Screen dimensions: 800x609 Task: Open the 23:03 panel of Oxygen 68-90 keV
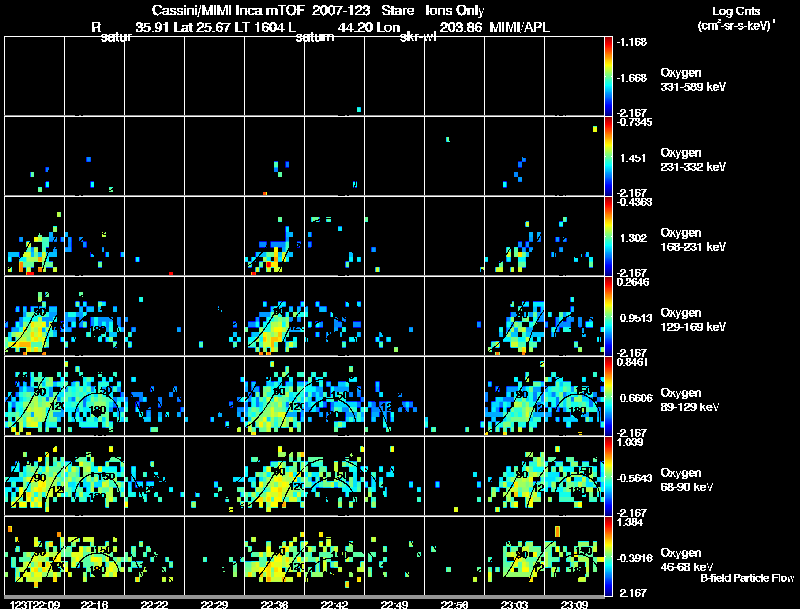[x=514, y=476]
